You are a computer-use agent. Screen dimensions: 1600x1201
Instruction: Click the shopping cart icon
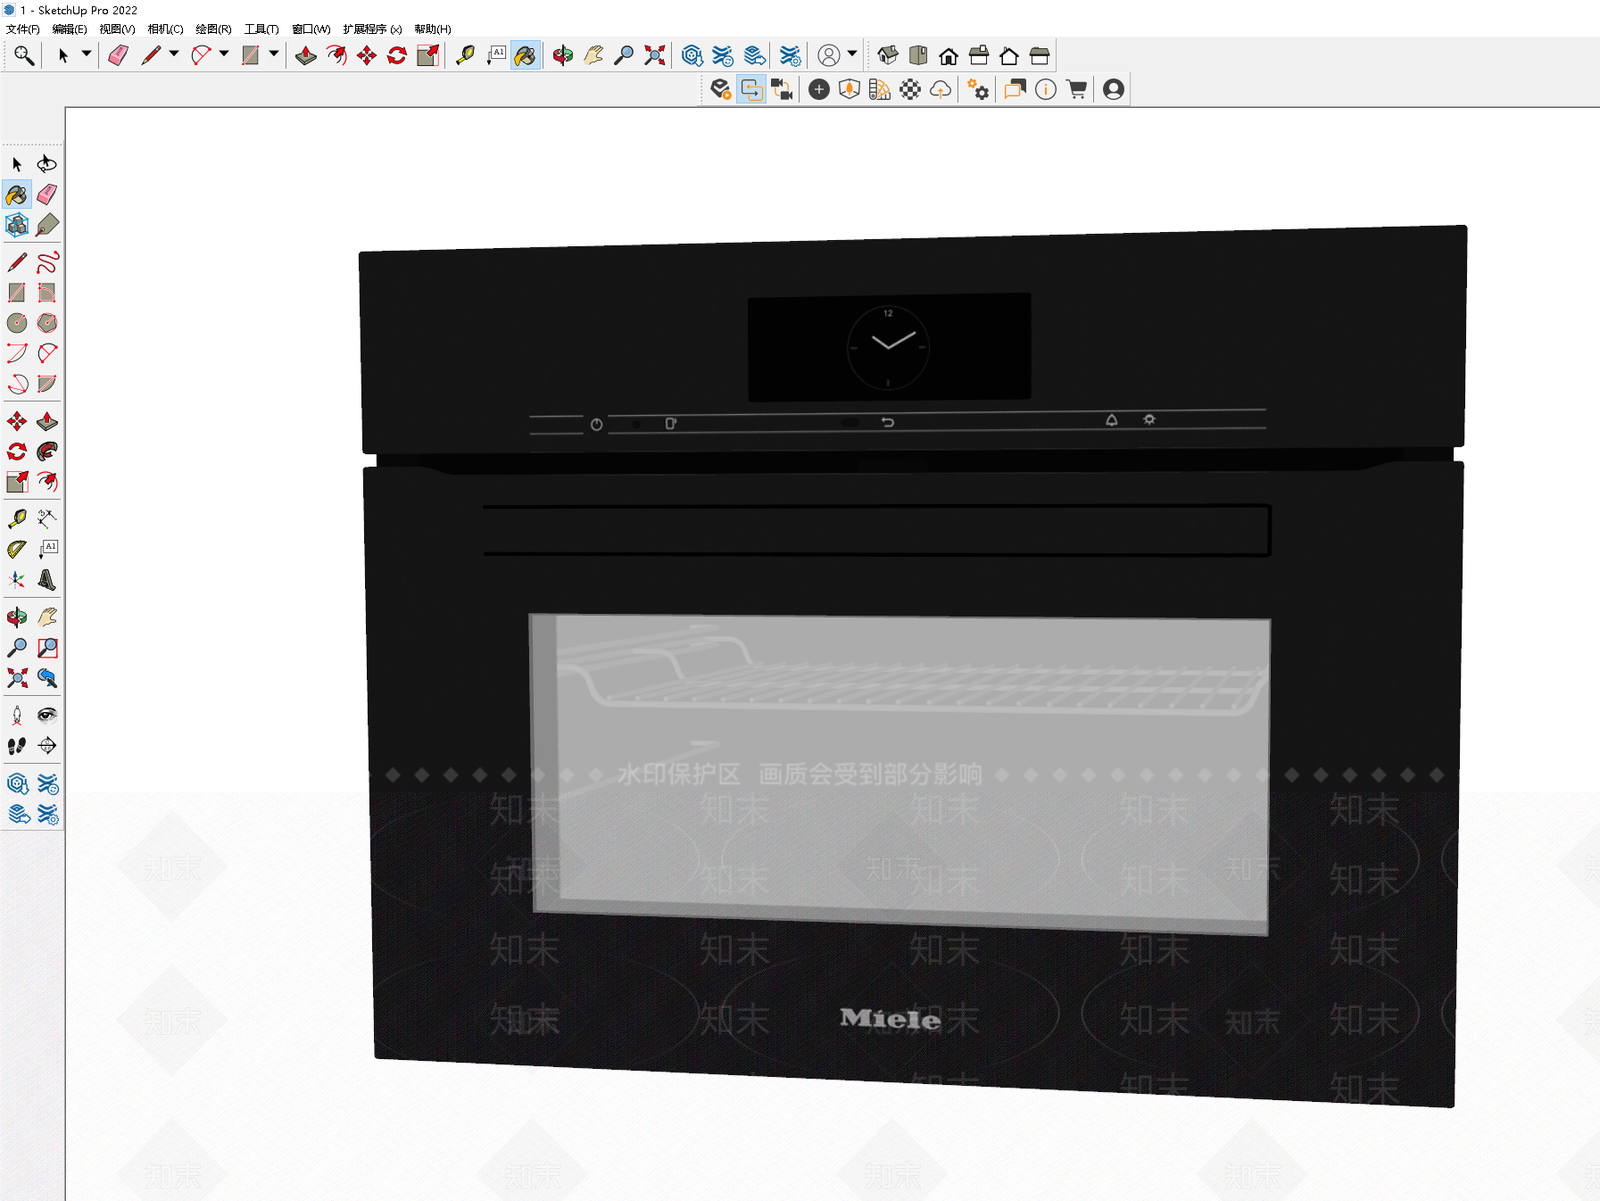(1077, 90)
